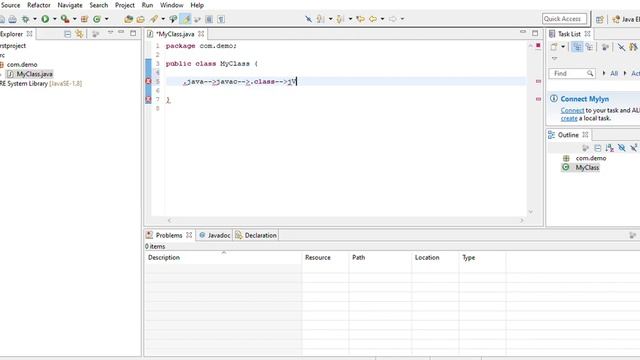Click the editor horizontal scrollbar

345,220
